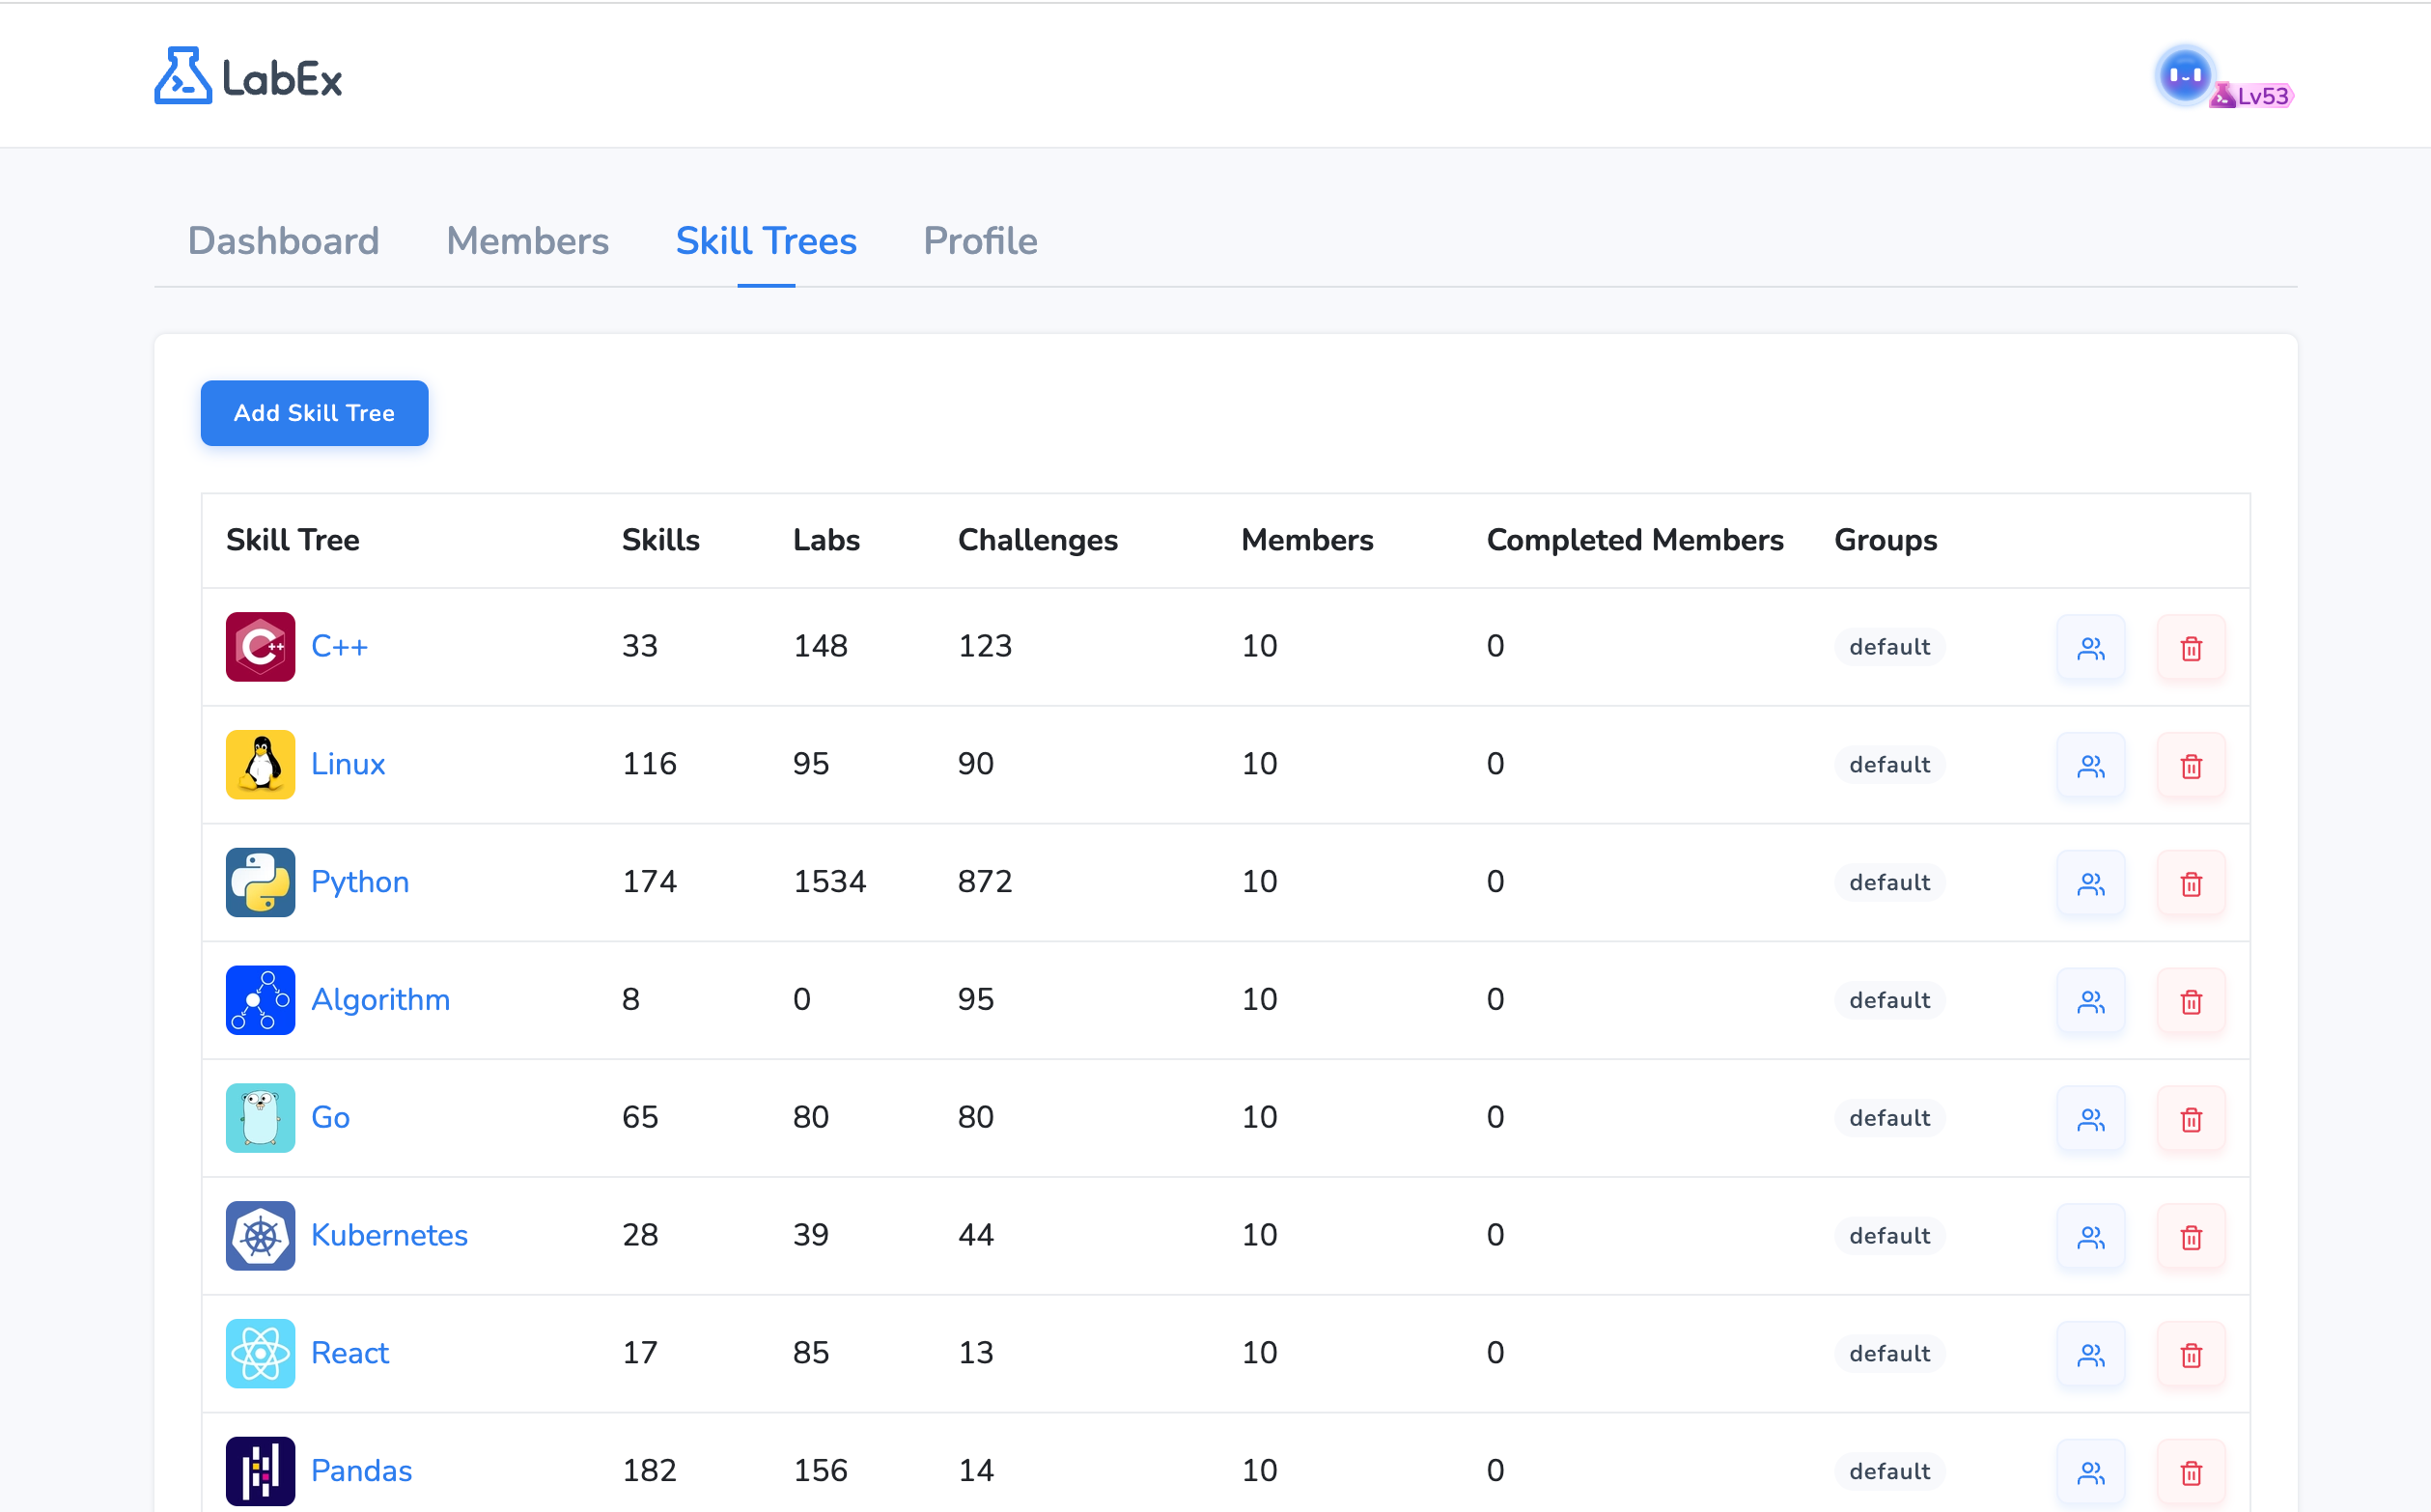Image resolution: width=2431 pixels, height=1512 pixels.
Task: Go to the Profile tab
Action: (x=980, y=241)
